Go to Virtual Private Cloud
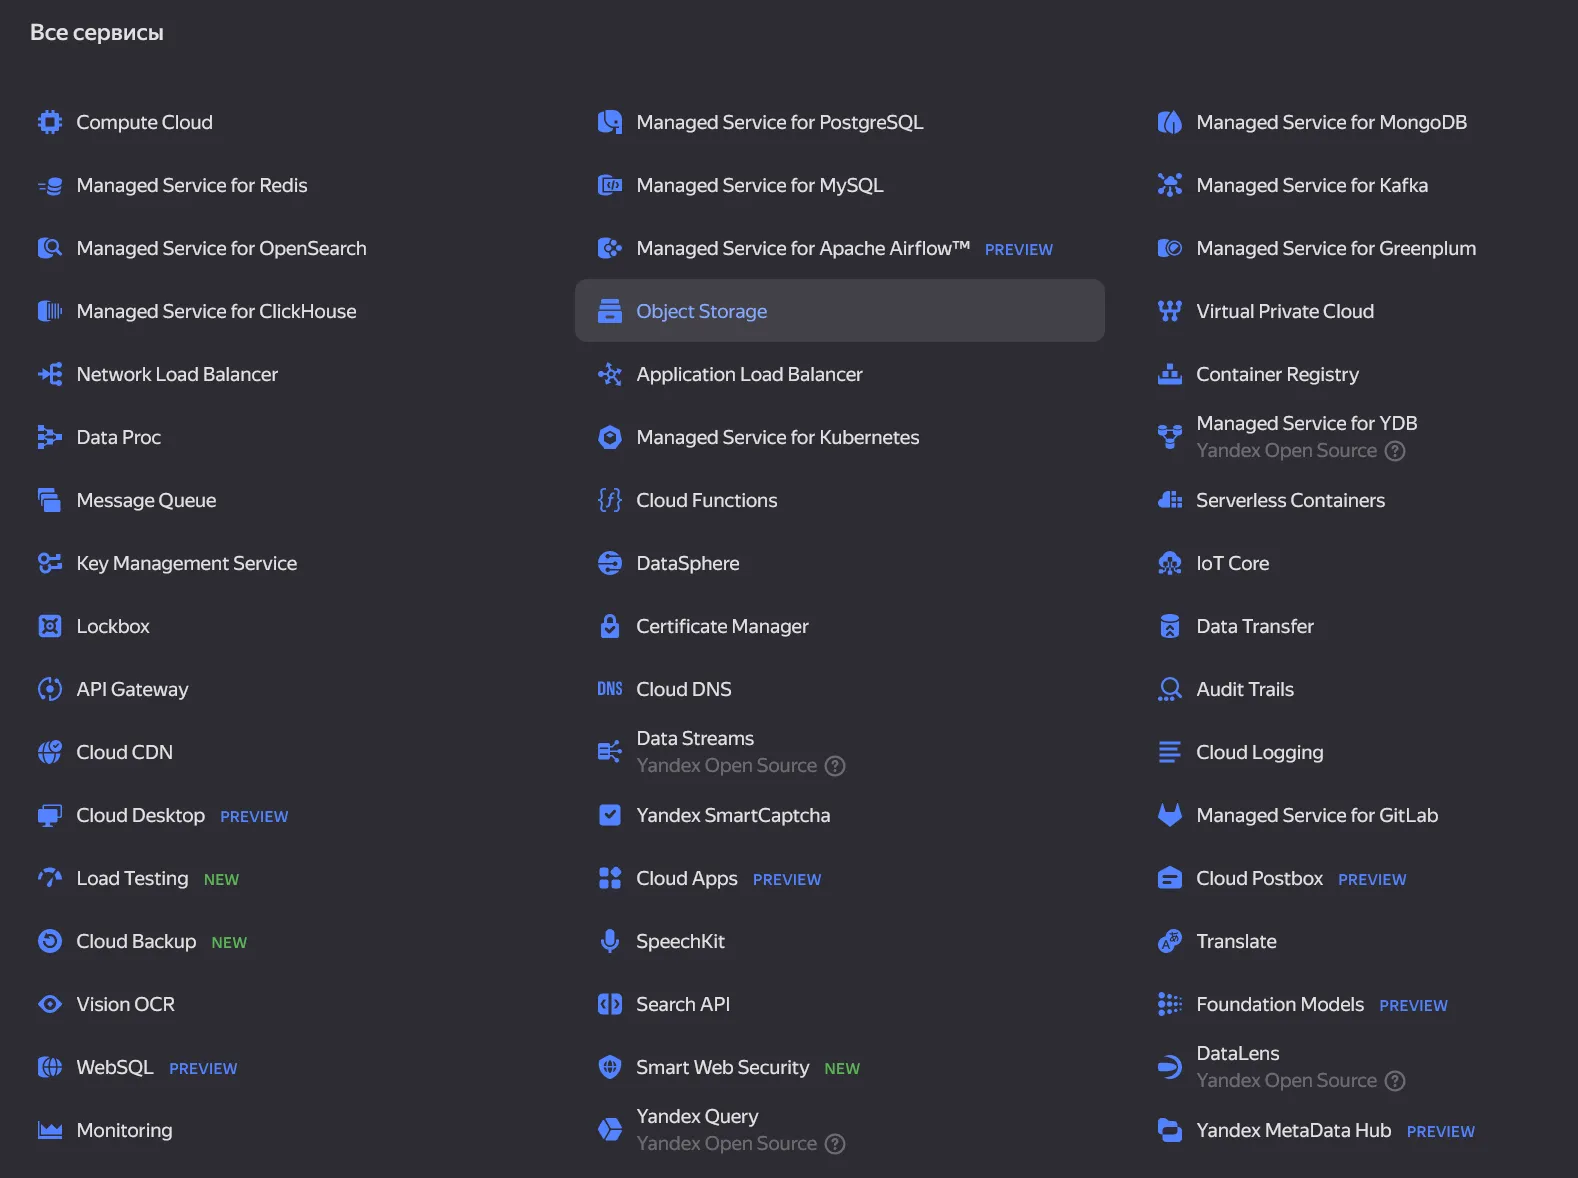This screenshot has width=1578, height=1178. [x=1284, y=311]
